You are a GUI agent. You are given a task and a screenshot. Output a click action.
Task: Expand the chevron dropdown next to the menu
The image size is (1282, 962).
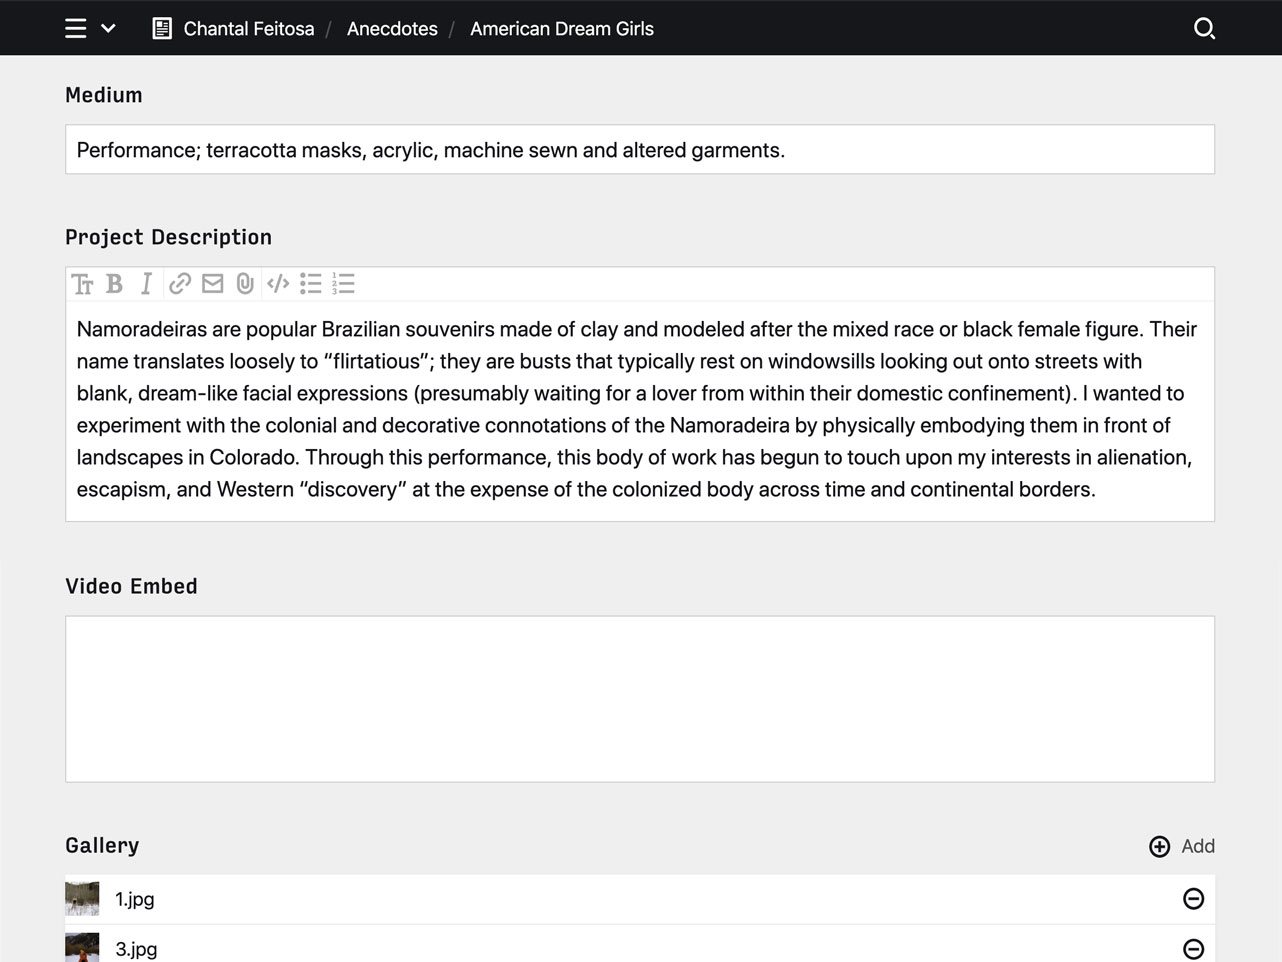[x=109, y=28]
